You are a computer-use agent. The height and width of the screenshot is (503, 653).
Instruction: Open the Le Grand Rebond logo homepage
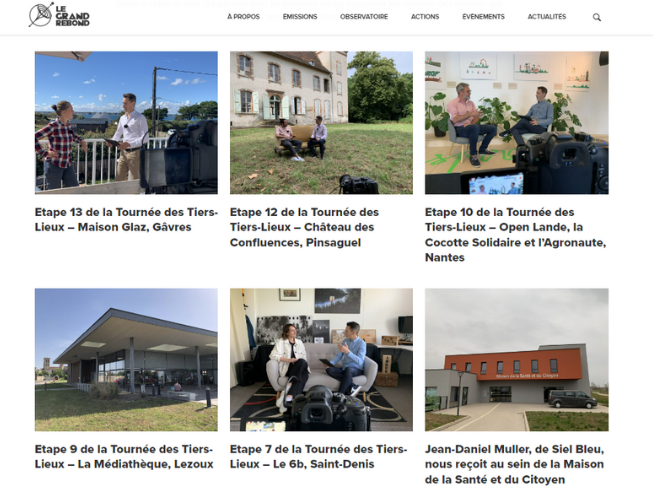(x=59, y=15)
